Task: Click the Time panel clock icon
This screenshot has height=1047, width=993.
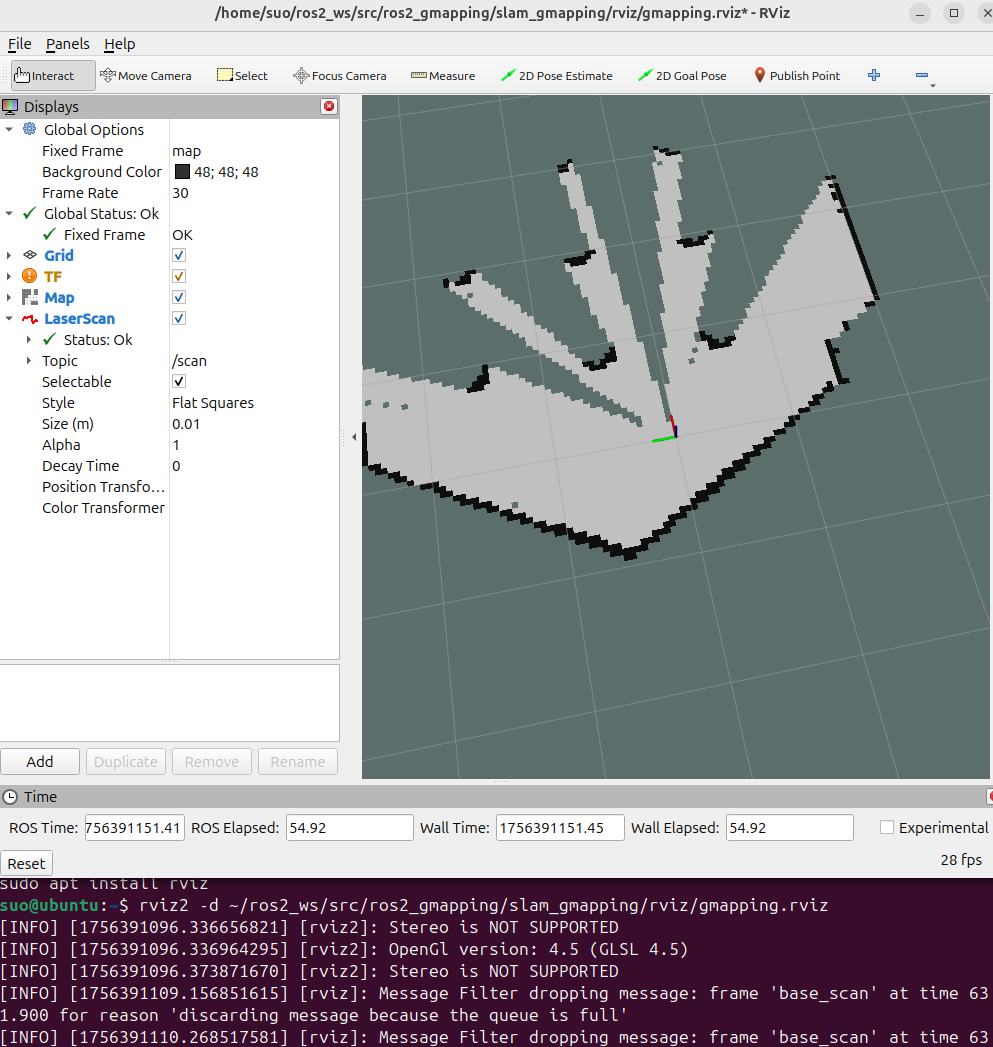Action: click(10, 797)
